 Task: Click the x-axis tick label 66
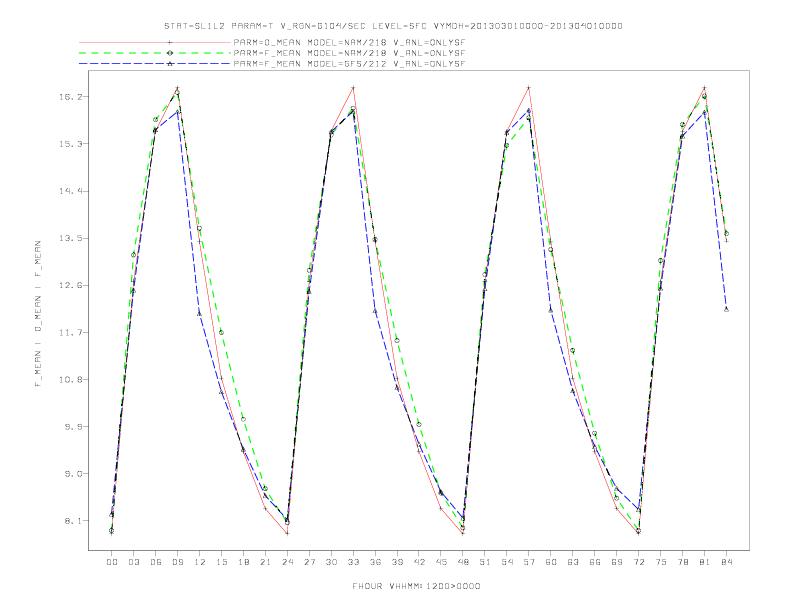point(595,562)
